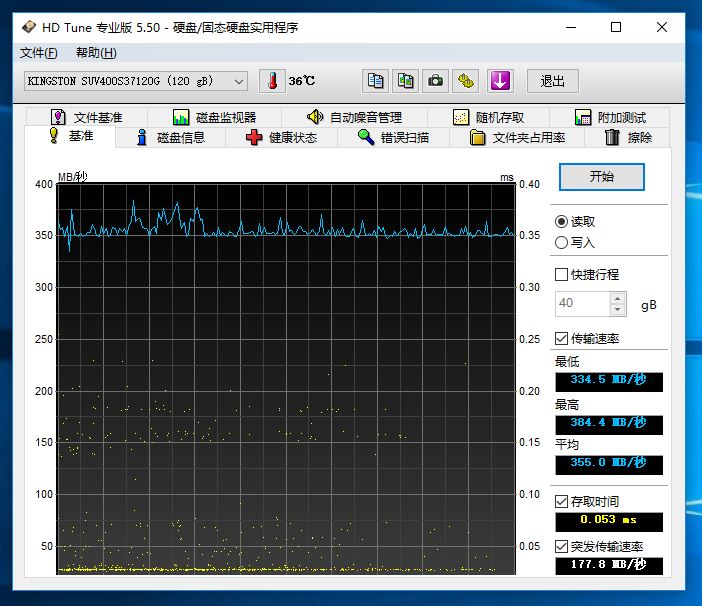Click the copy screenshot to clipboard icon

point(405,81)
